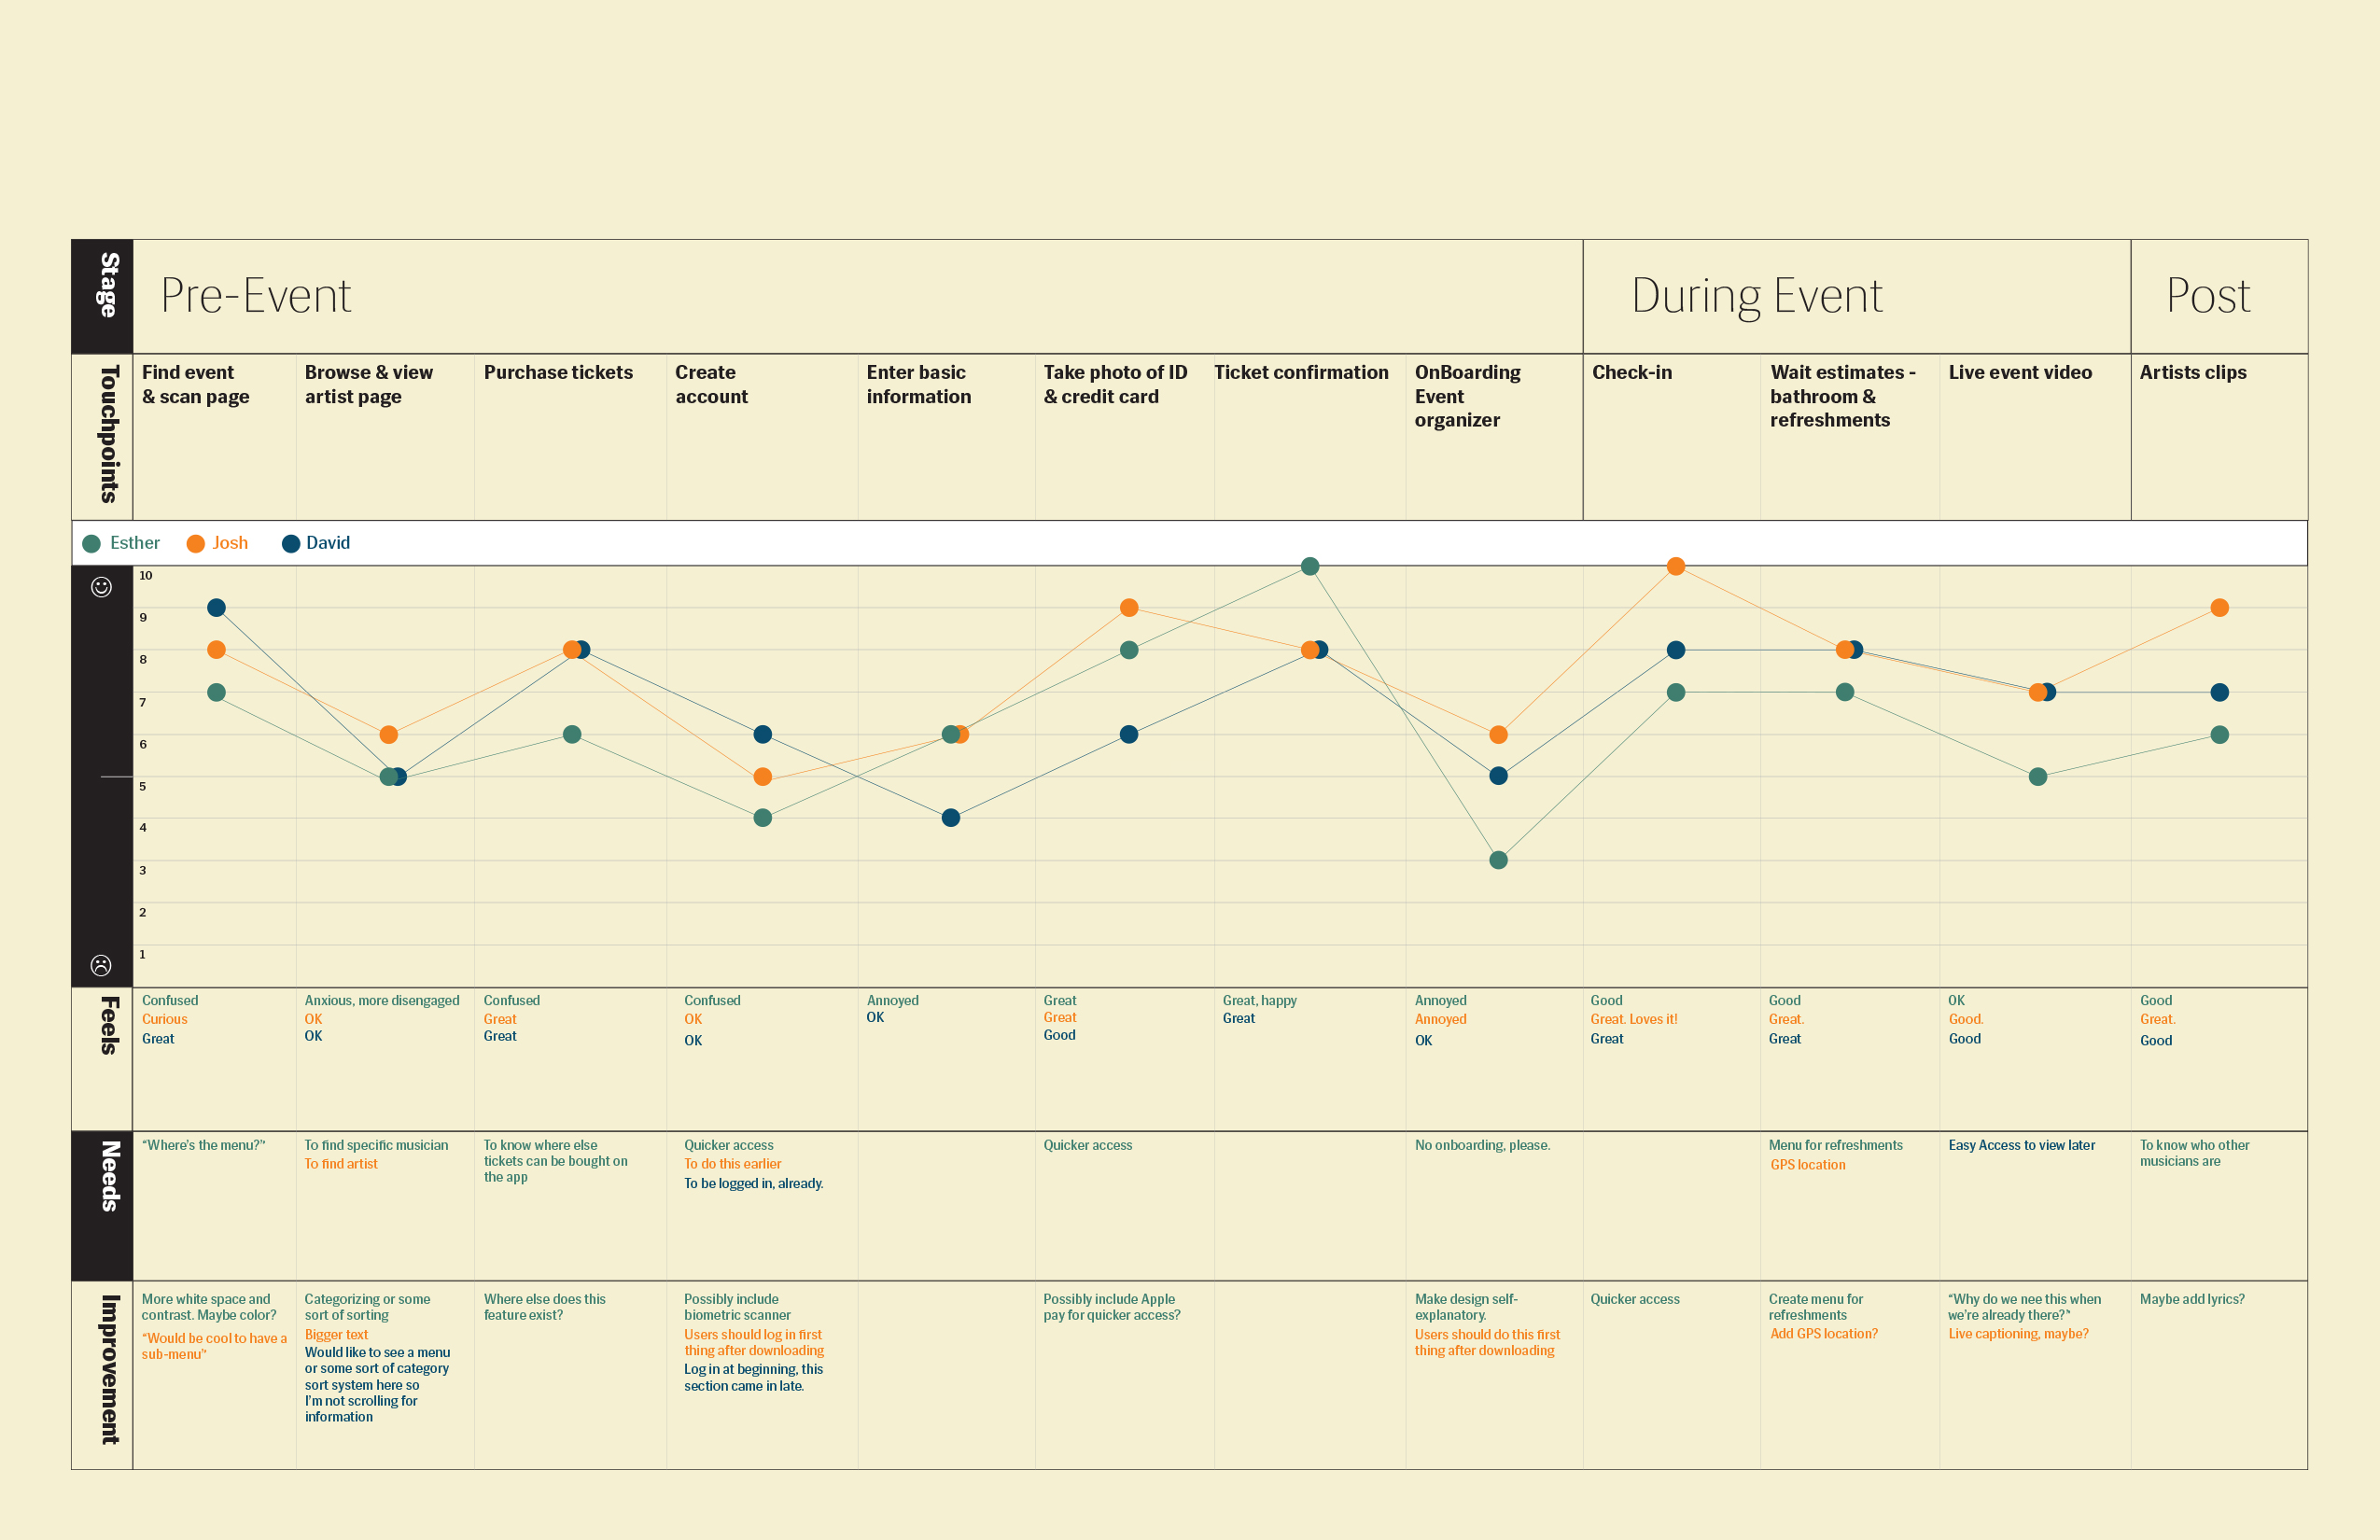Click the happy smiley face icon
This screenshot has height=1540, width=2380.
coord(101,587)
